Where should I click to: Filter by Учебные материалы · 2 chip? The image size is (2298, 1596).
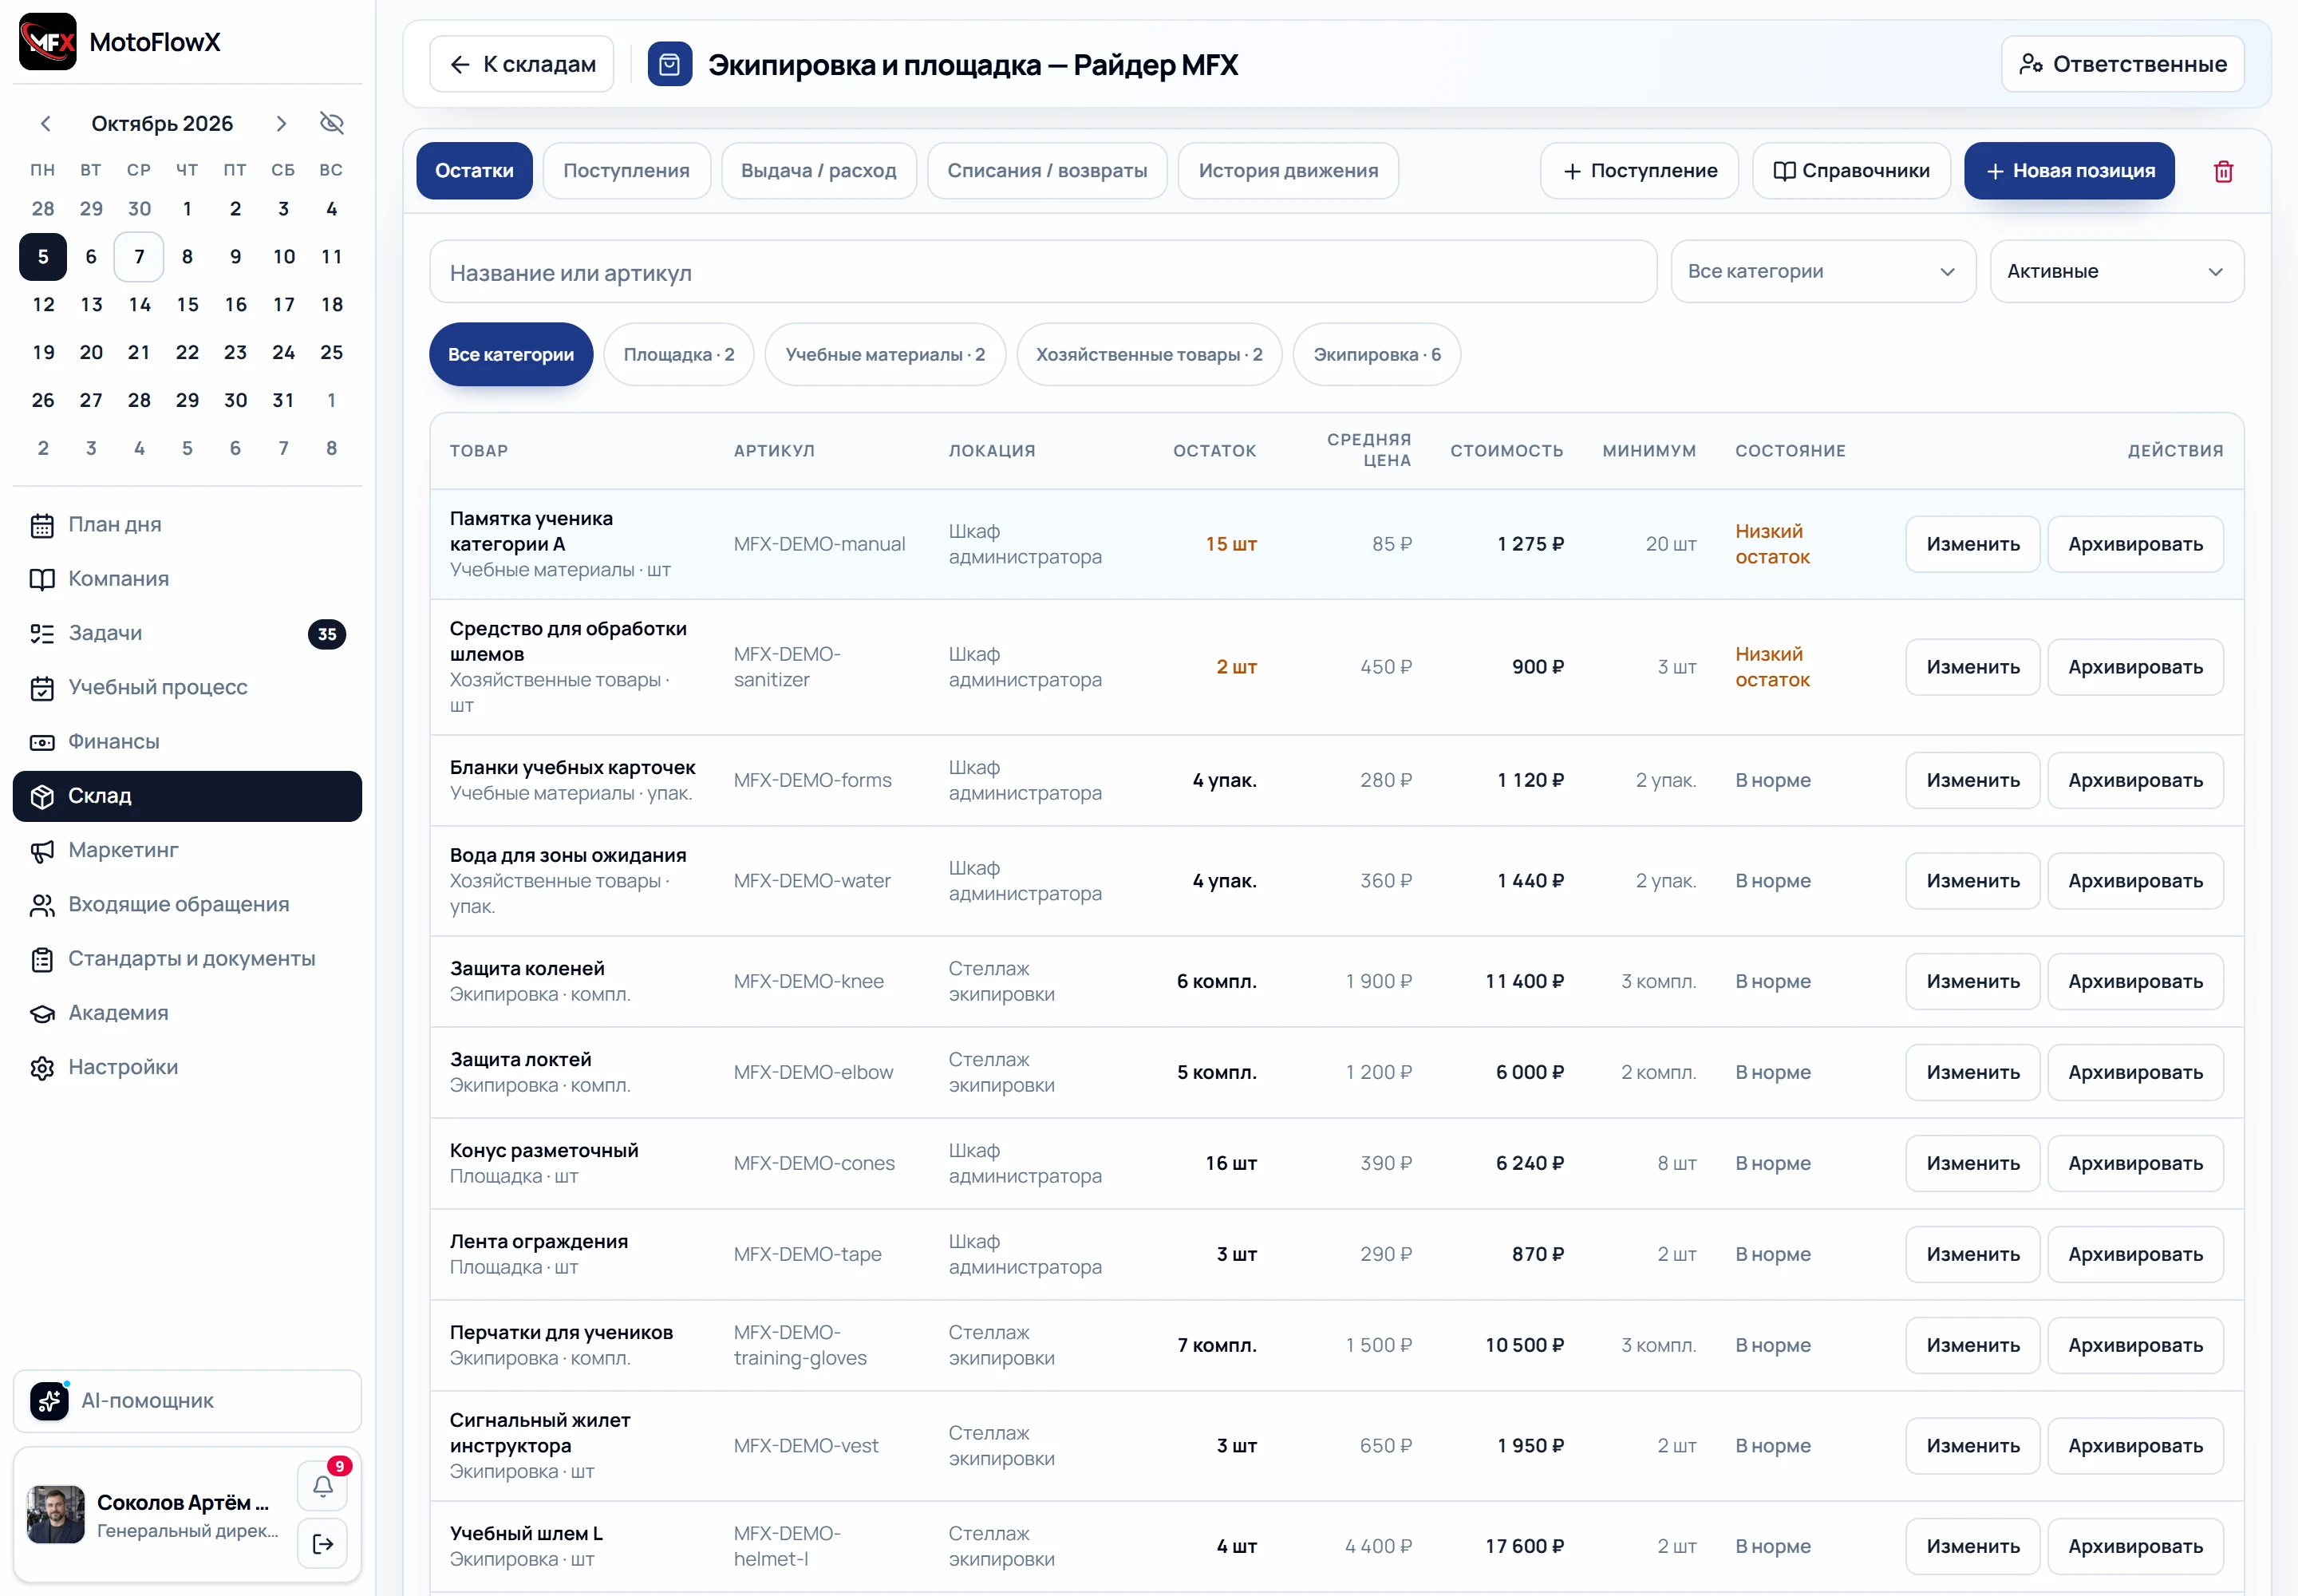click(x=885, y=354)
